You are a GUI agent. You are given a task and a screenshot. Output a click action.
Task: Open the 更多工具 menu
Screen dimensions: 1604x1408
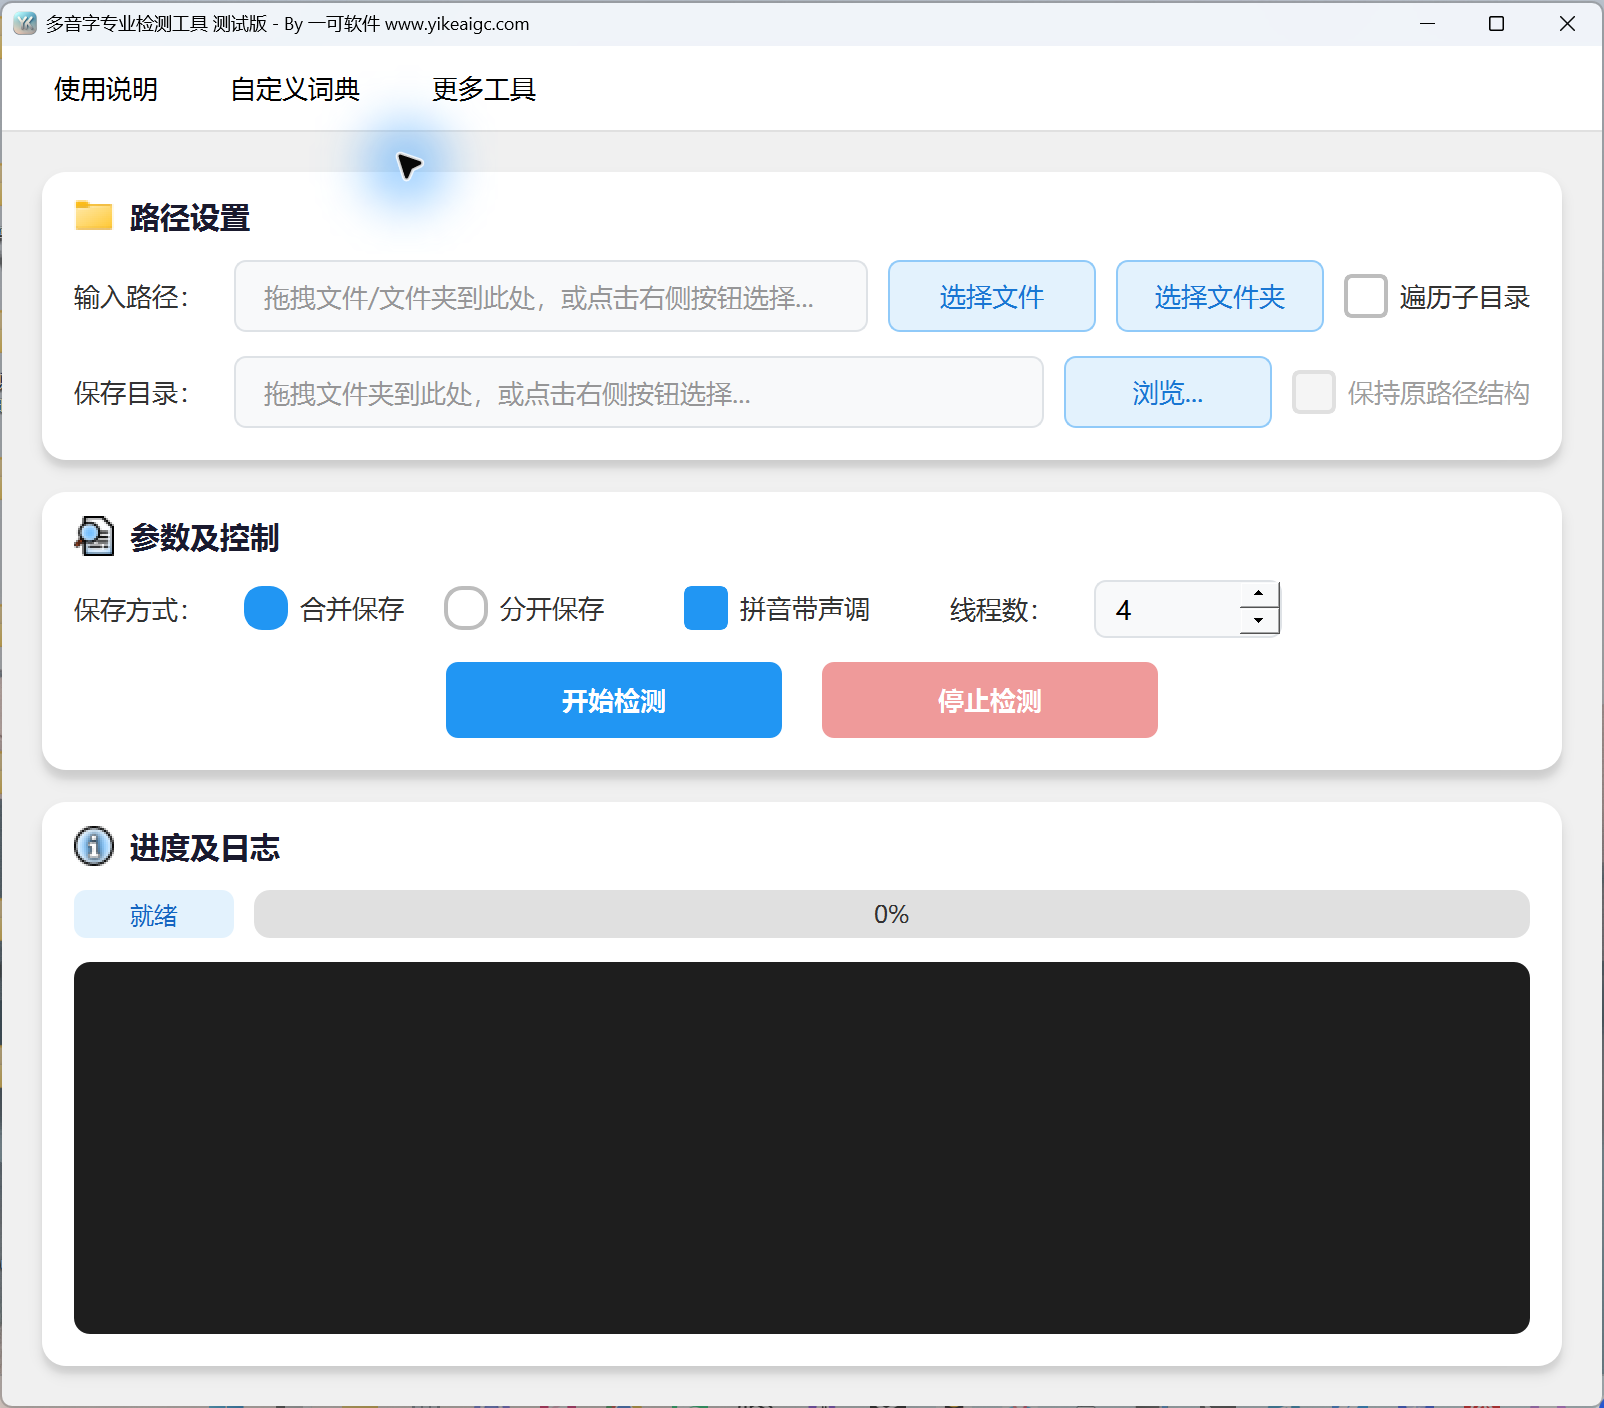click(484, 89)
